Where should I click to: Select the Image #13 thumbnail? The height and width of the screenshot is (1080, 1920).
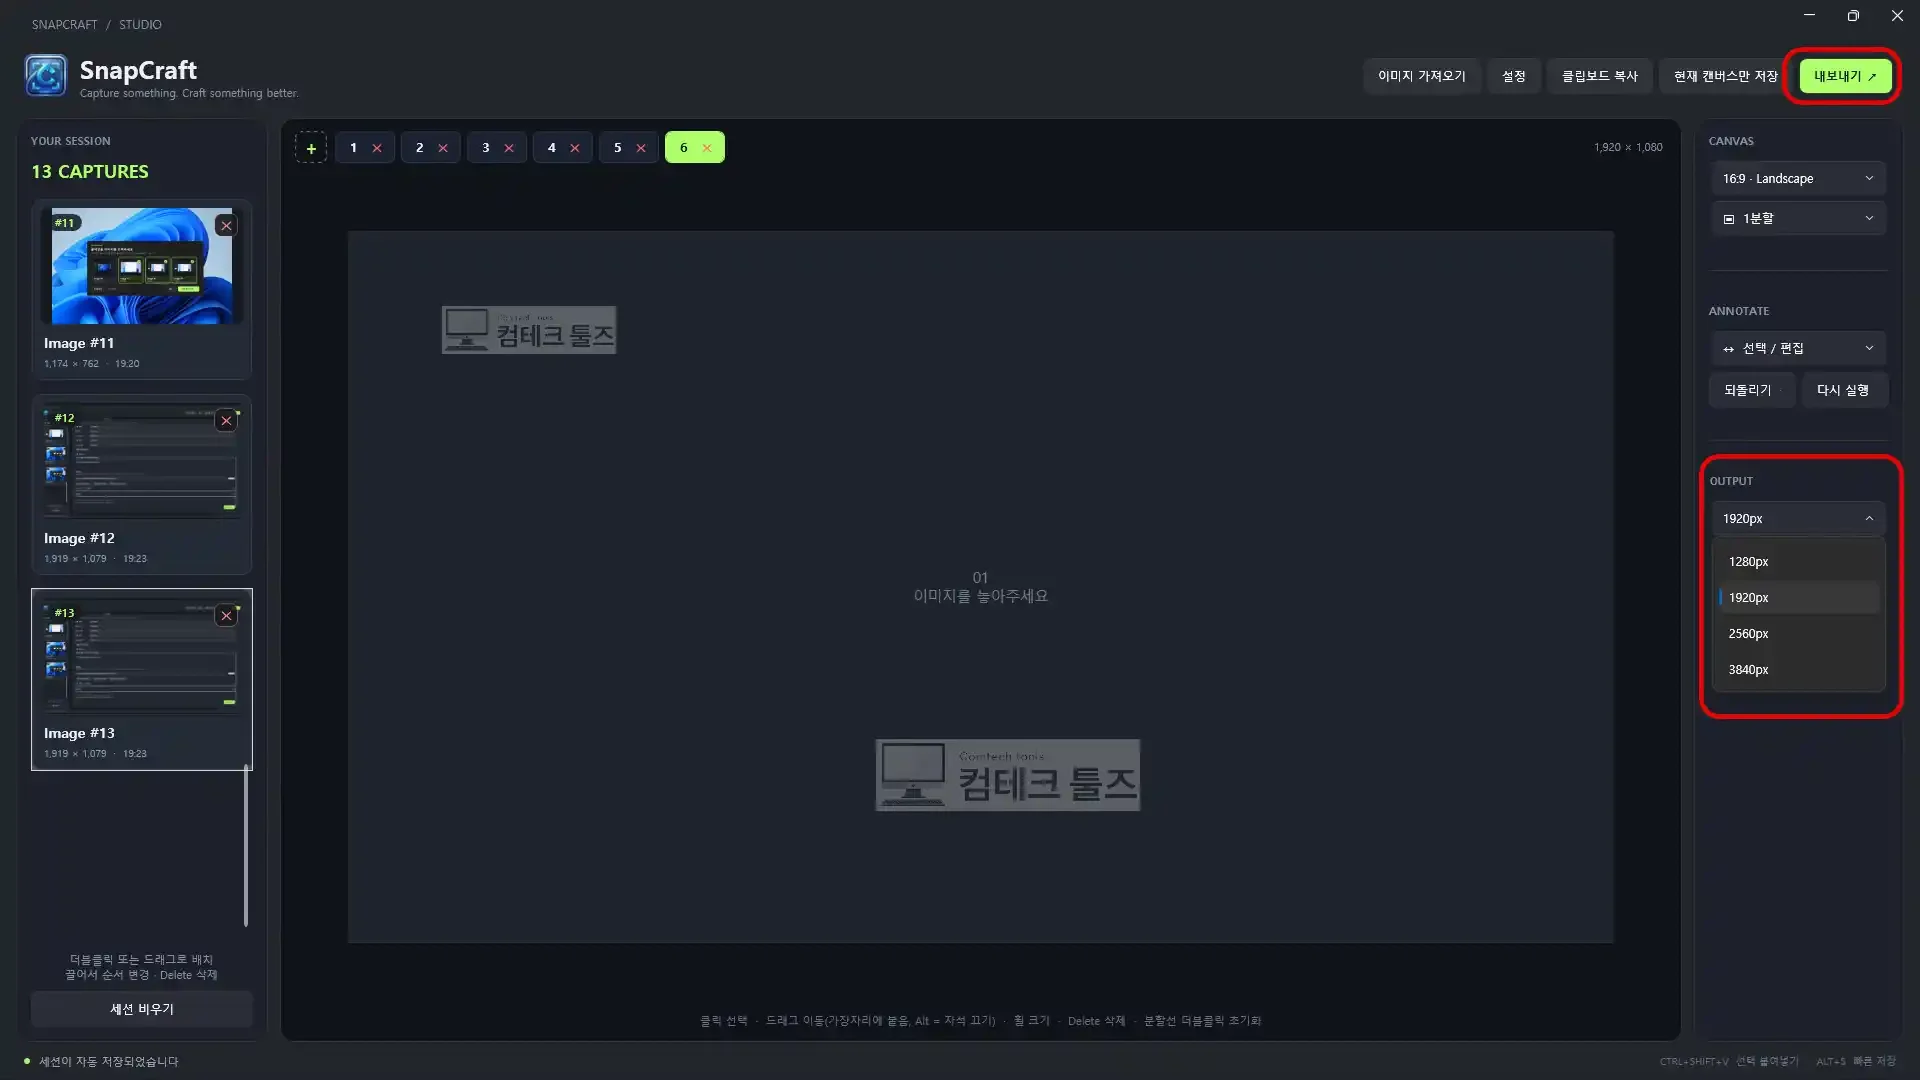point(141,656)
